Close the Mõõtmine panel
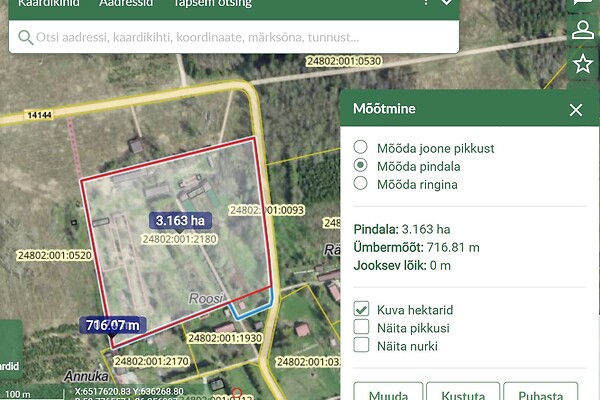The image size is (600, 400). click(575, 110)
